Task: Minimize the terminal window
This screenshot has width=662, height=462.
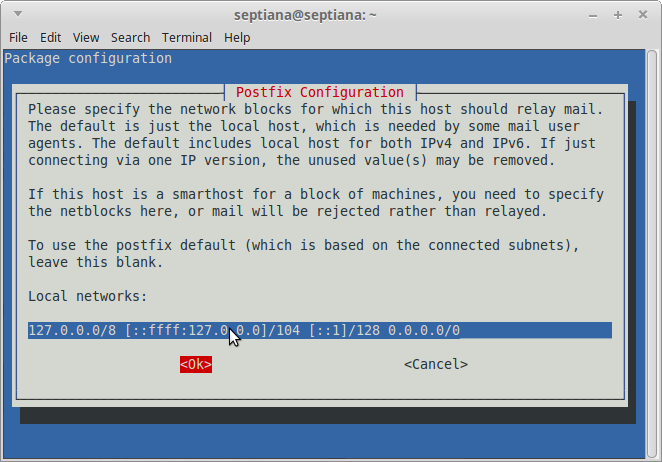Action: point(593,16)
